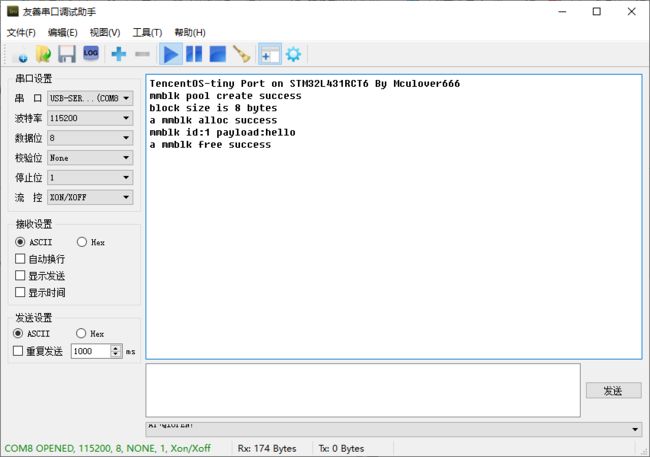Click the new file toolbar icon

click(21, 54)
